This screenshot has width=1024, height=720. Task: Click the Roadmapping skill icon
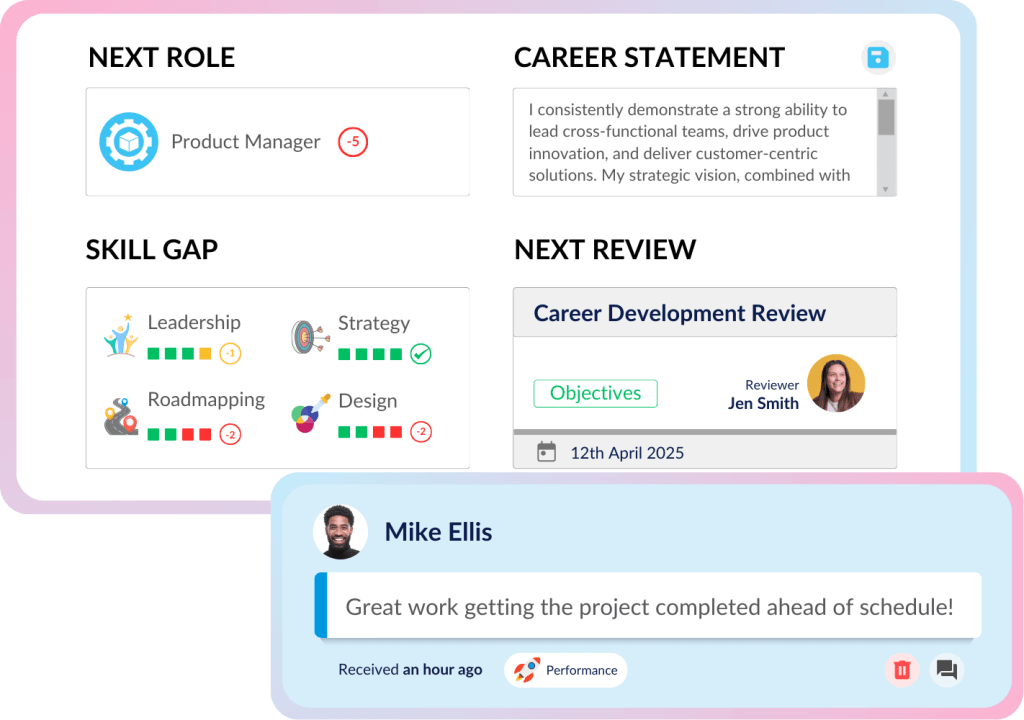coord(121,416)
